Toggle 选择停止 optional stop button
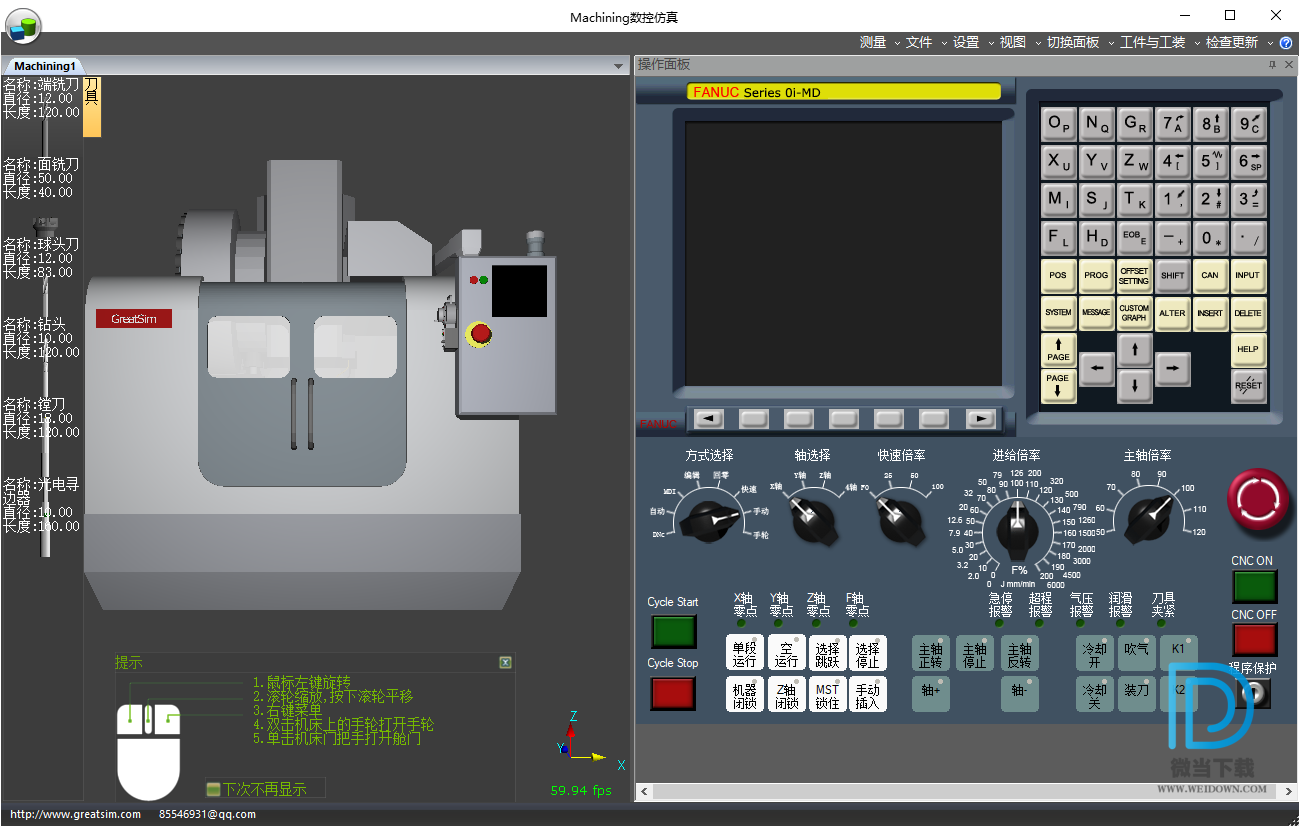Screen dimensions: 1300x827 [x=868, y=654]
